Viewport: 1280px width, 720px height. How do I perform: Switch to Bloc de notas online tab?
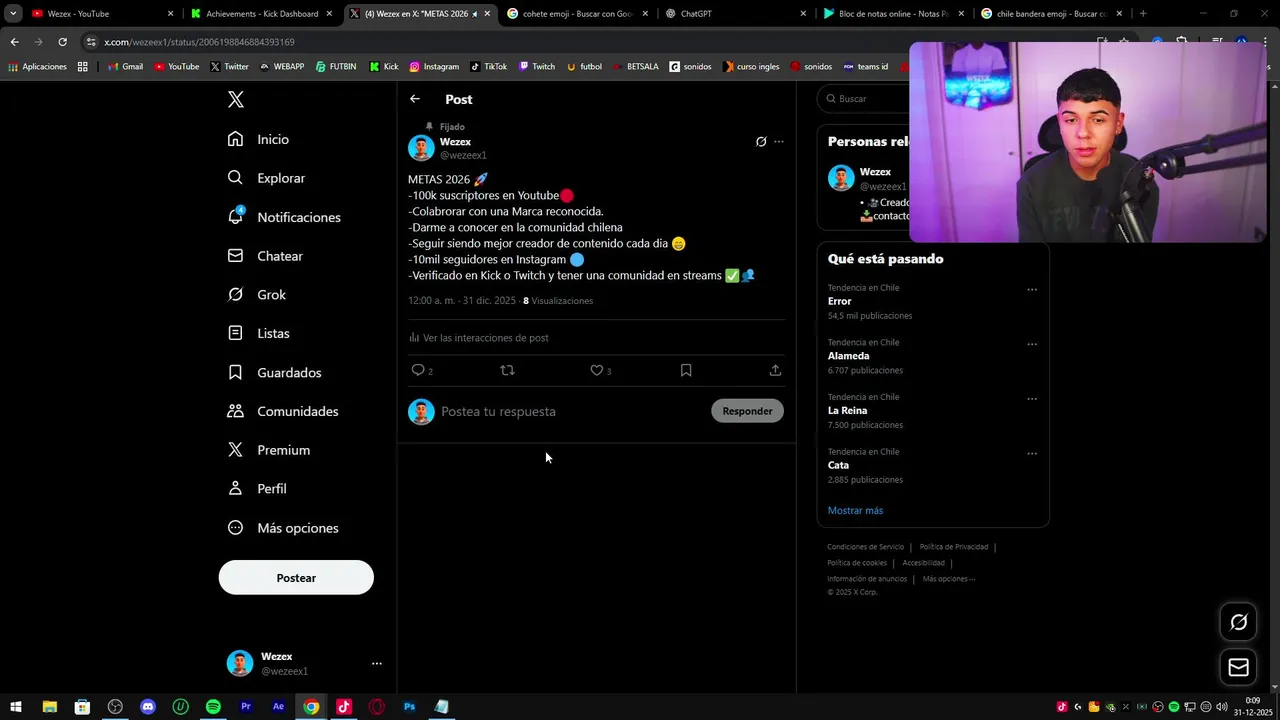click(x=893, y=14)
